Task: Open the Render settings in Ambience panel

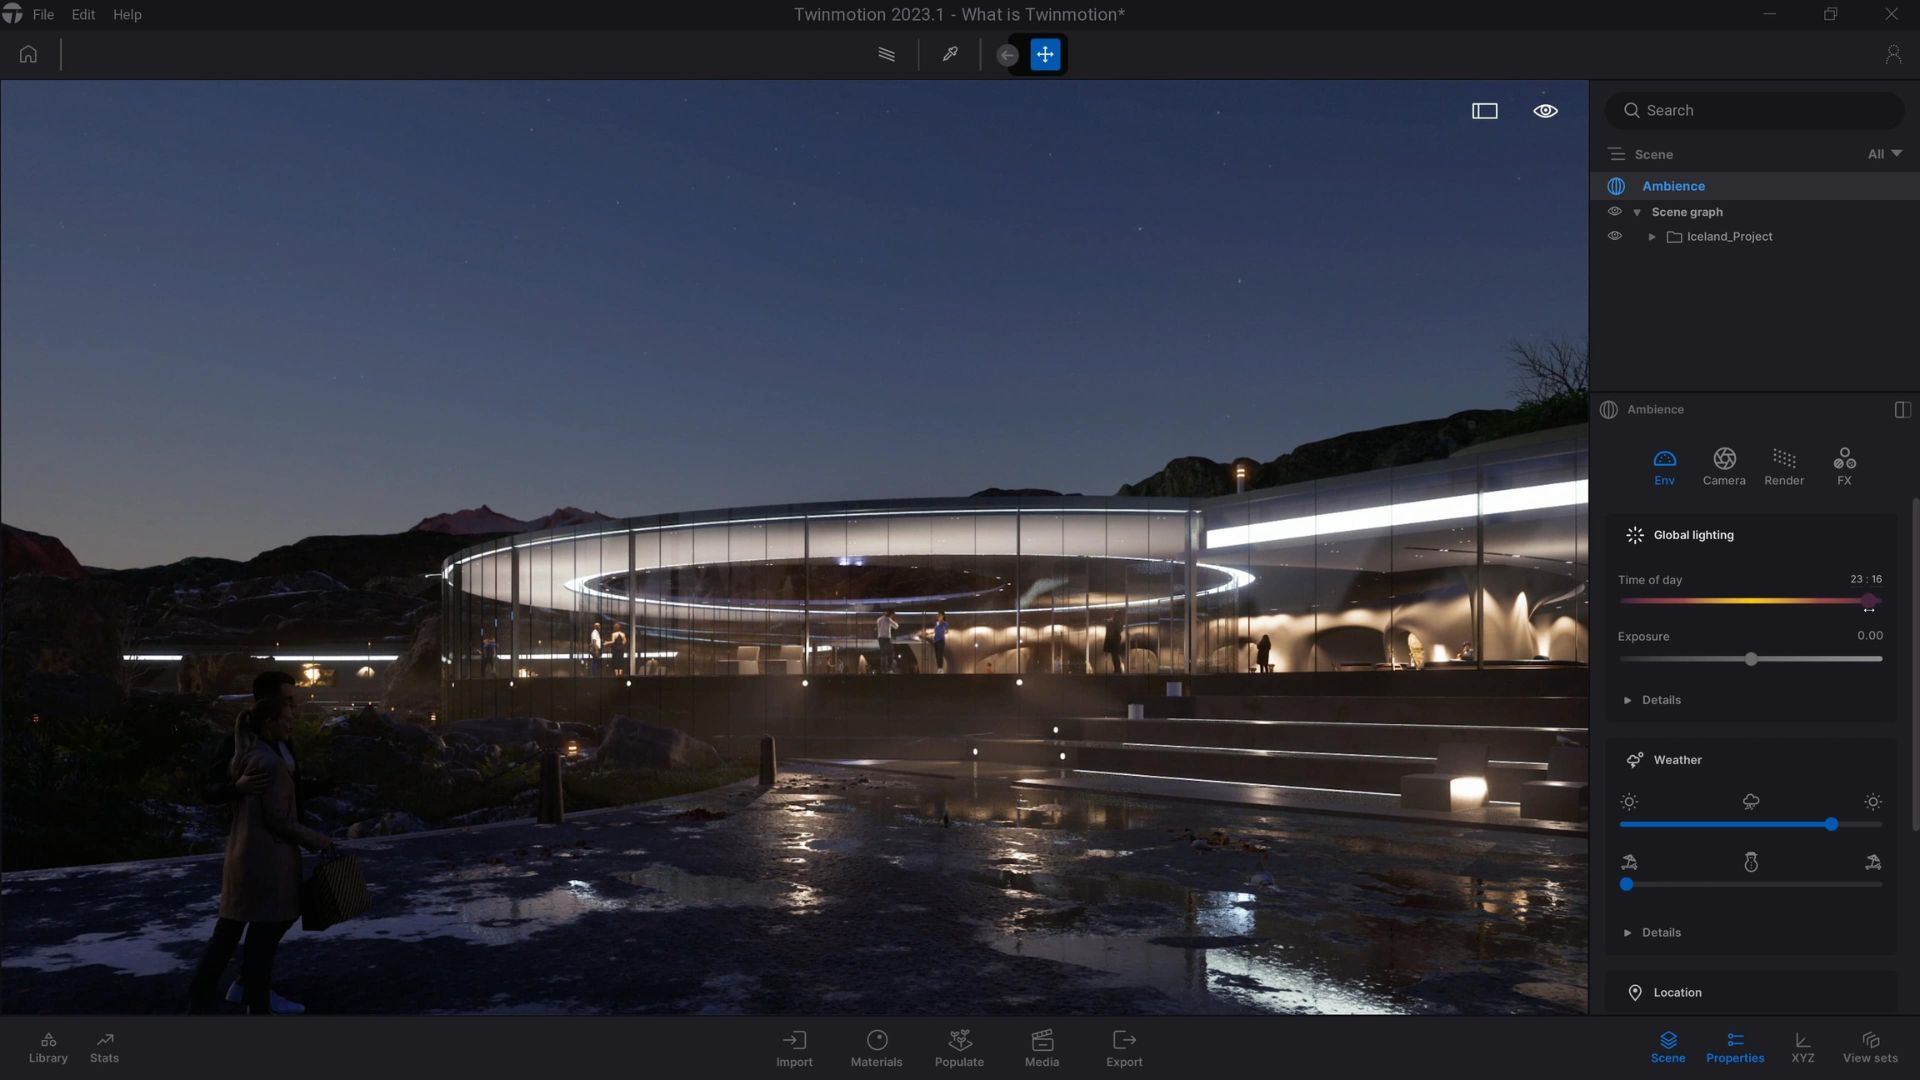Action: coord(1785,466)
